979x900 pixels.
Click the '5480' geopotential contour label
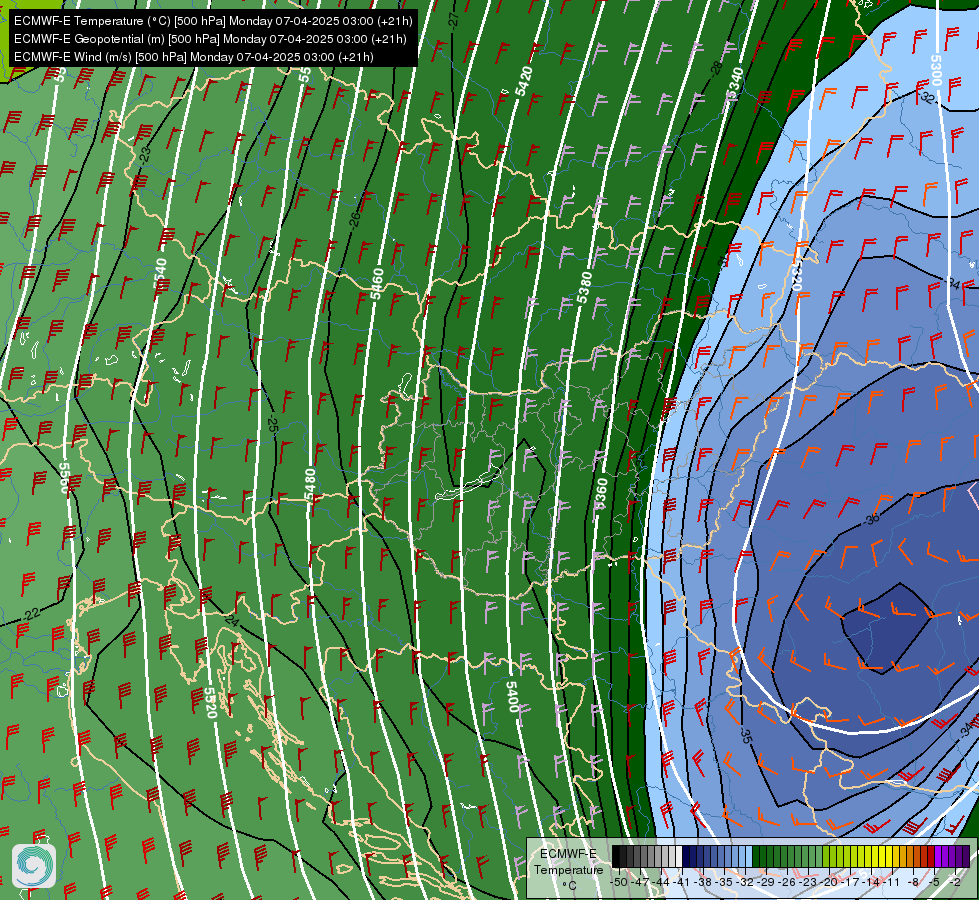pyautogui.click(x=310, y=484)
